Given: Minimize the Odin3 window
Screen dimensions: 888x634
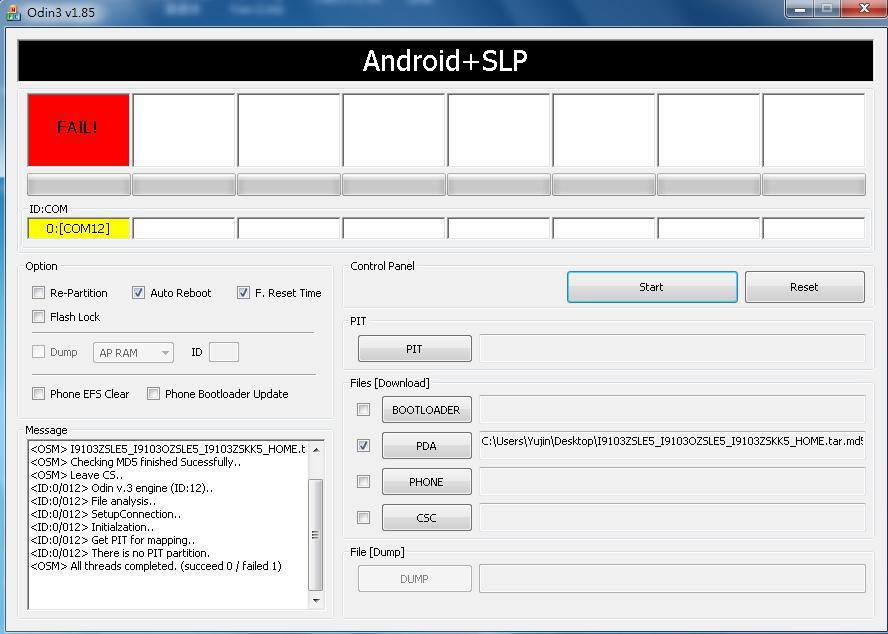Looking at the screenshot, I should click(x=801, y=8).
